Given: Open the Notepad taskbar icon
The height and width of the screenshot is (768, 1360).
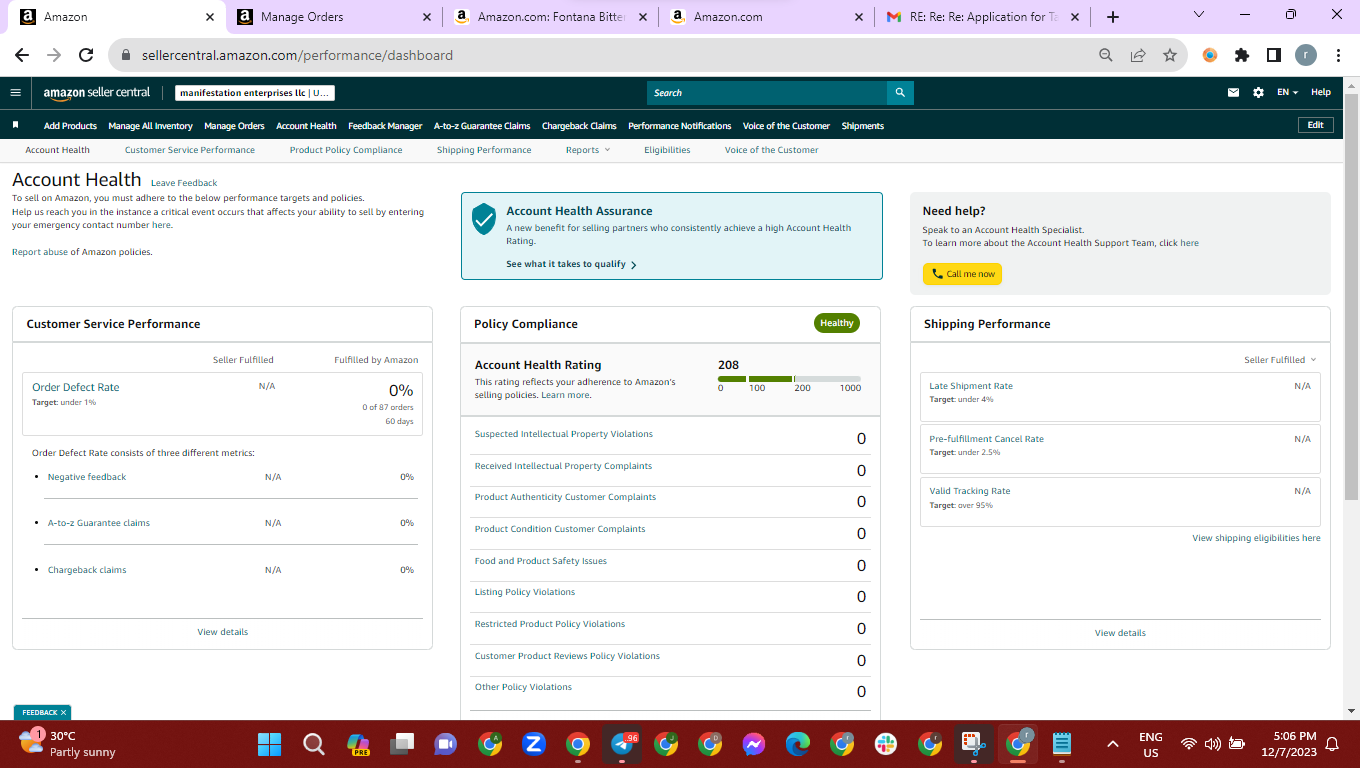Looking at the screenshot, I should (1062, 744).
